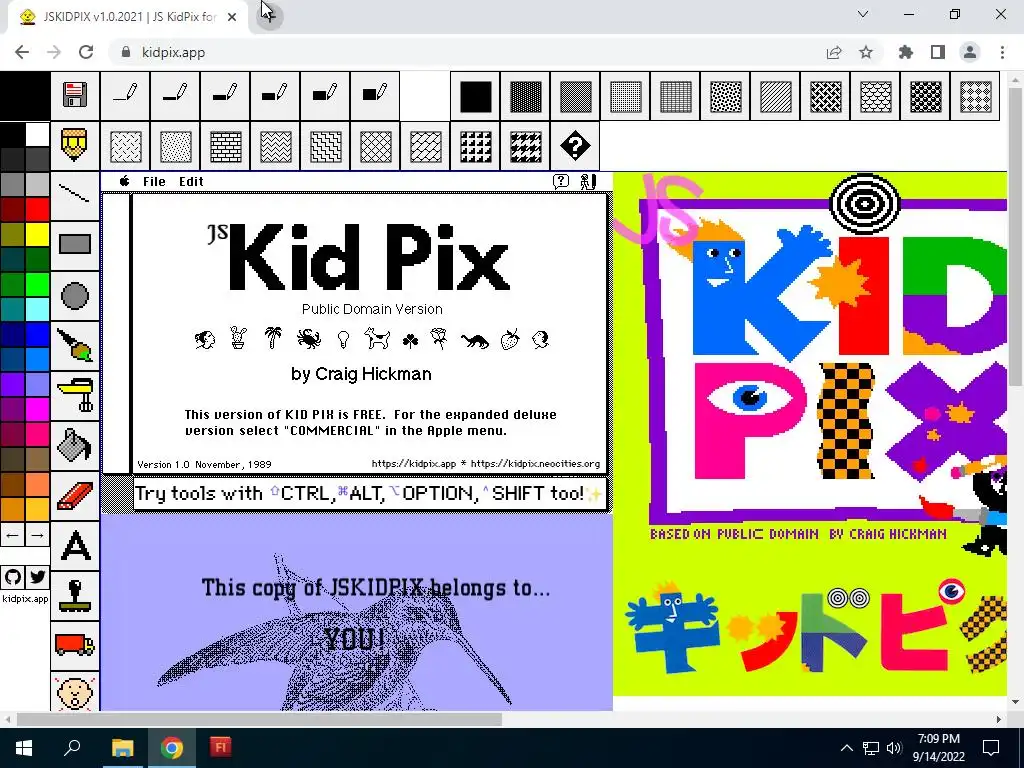
Task: Go back in browser history
Action: [x=22, y=52]
